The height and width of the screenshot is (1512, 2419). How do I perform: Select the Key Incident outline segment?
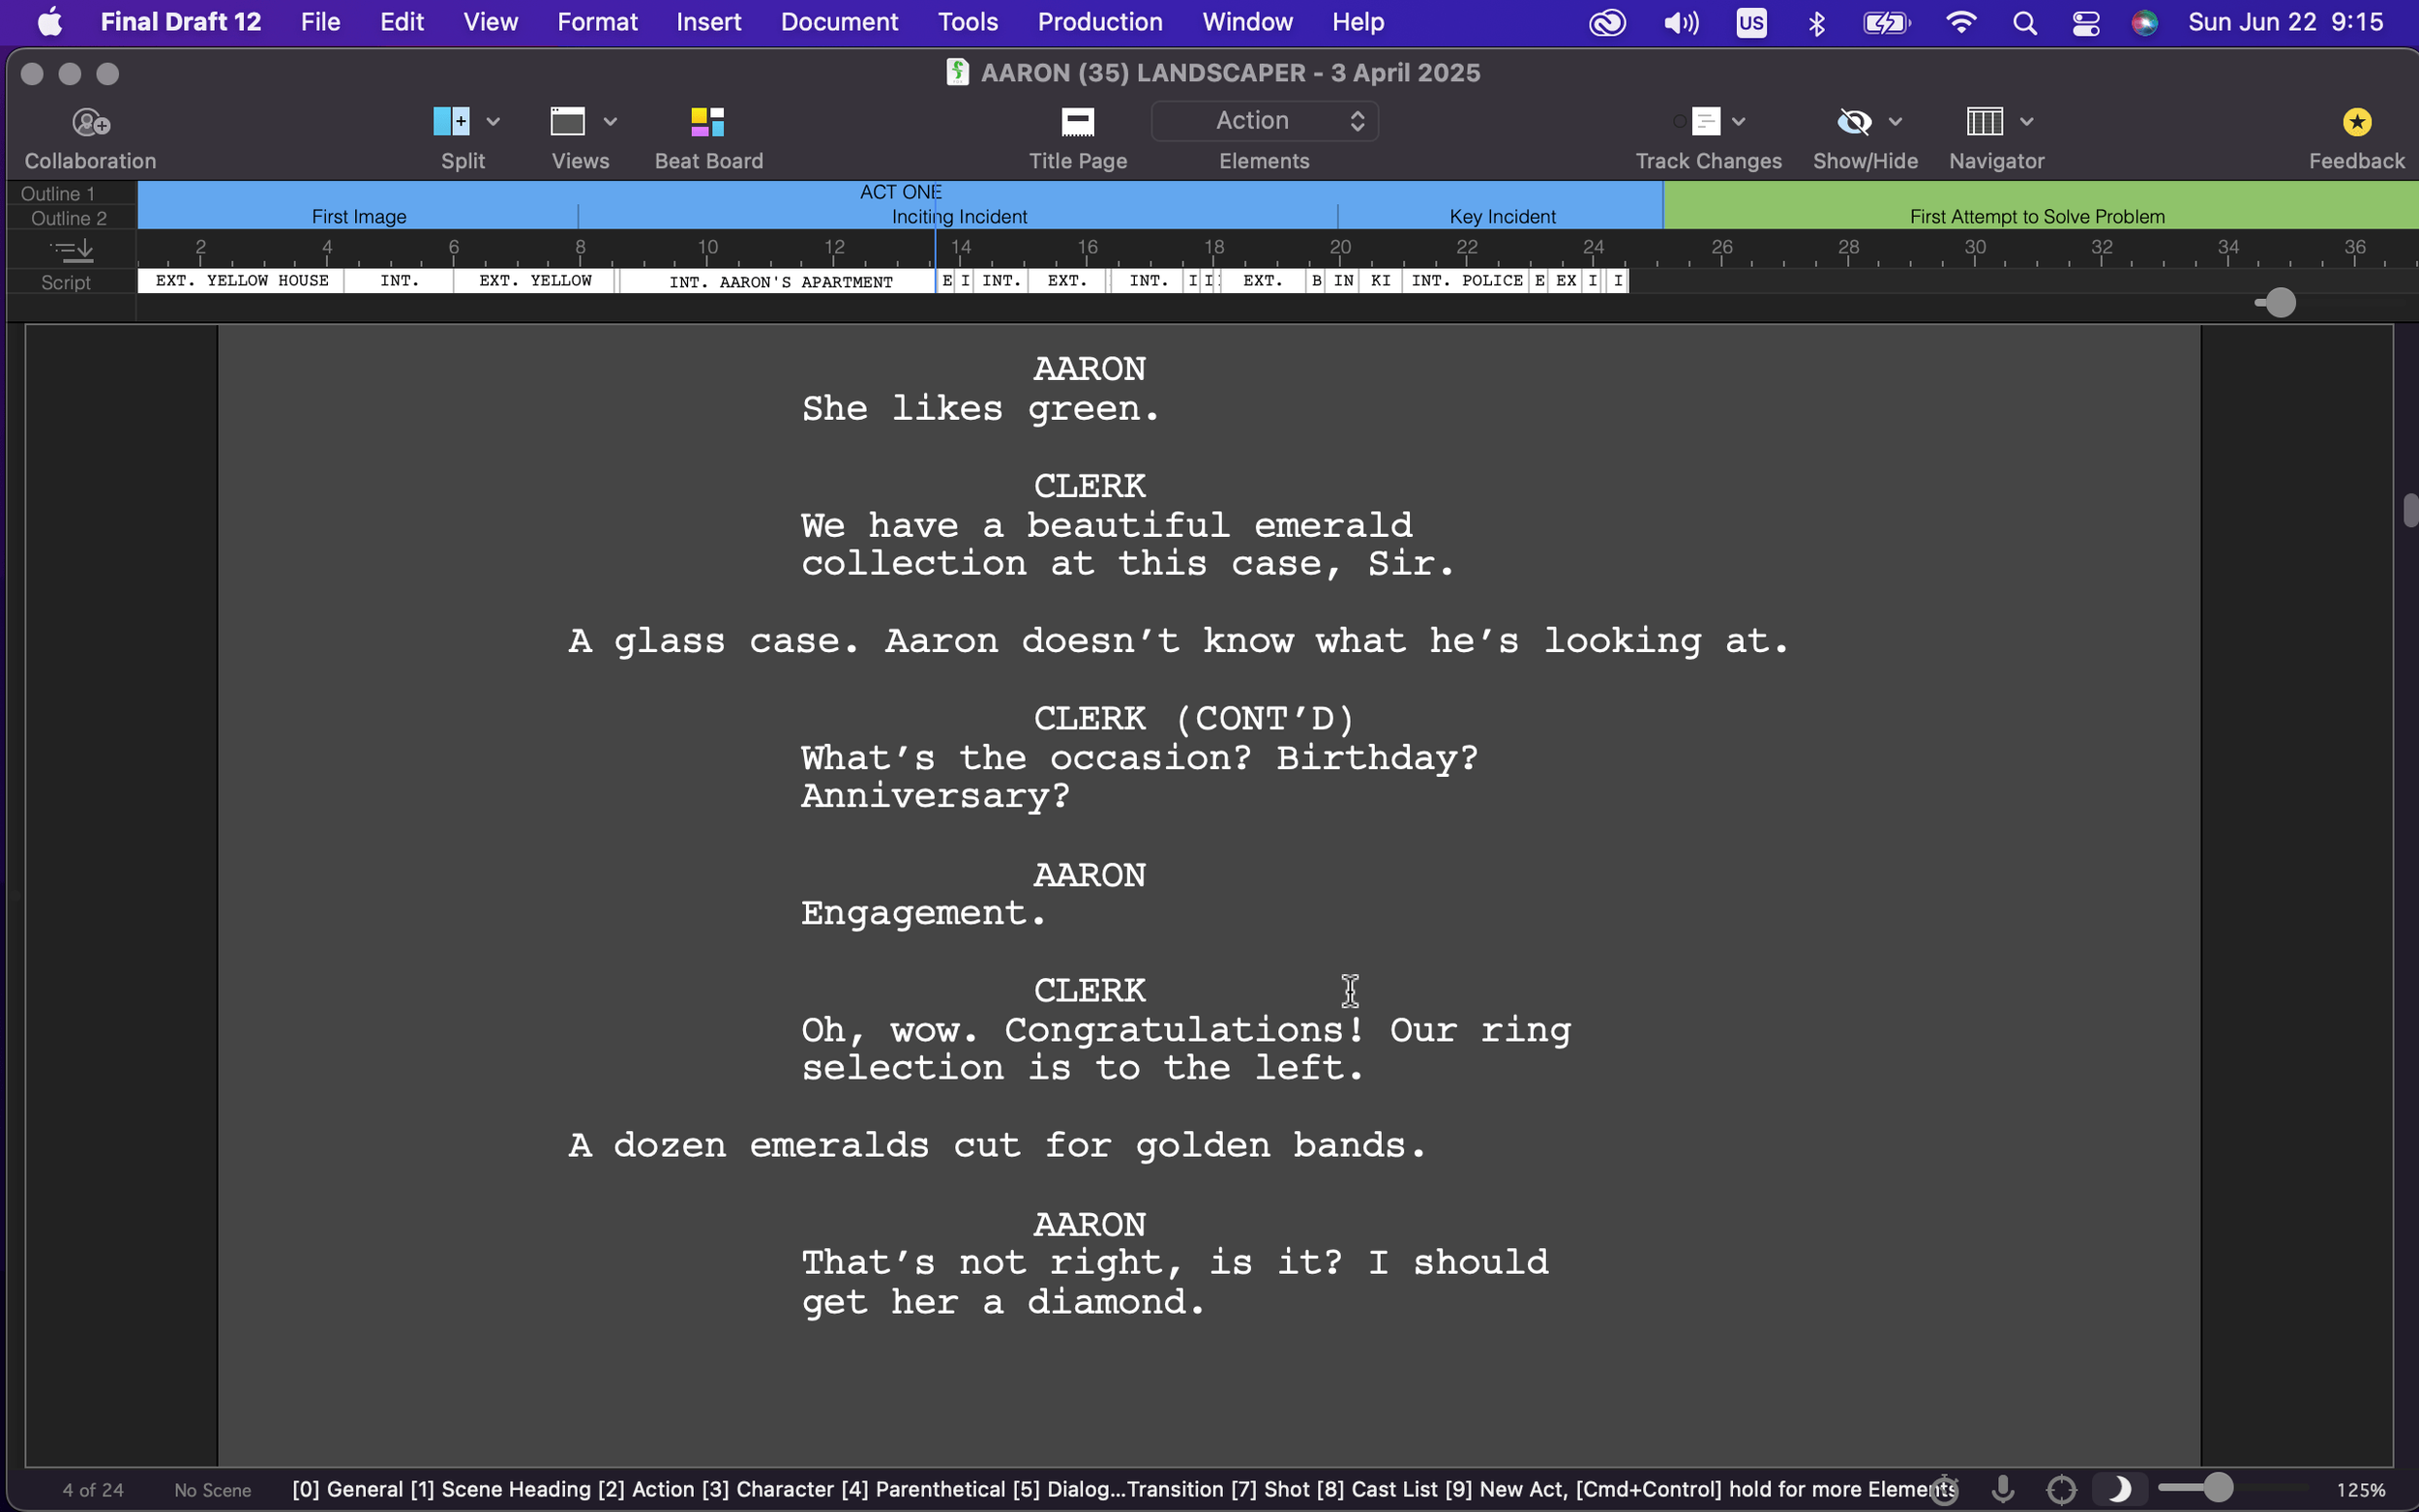click(1501, 216)
